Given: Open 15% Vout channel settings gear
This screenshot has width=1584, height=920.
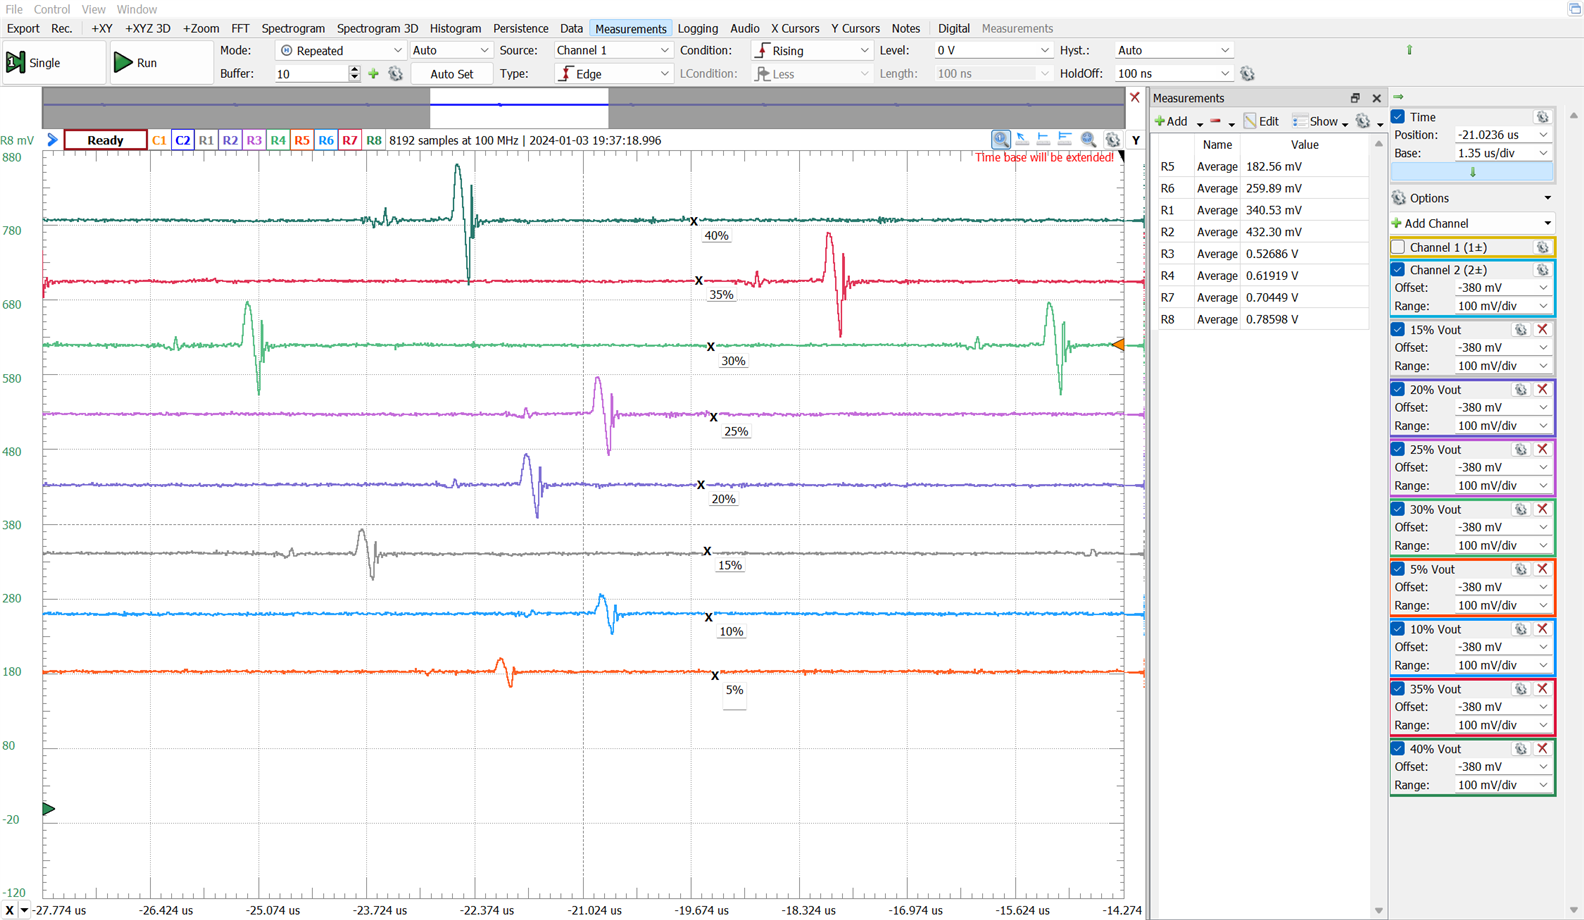Looking at the screenshot, I should [1521, 330].
